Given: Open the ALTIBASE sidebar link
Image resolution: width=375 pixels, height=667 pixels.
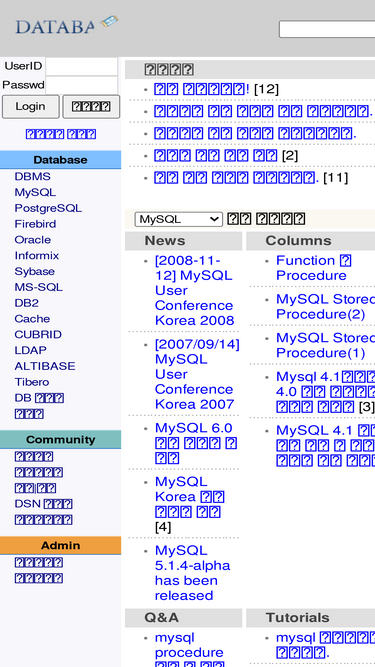Looking at the screenshot, I should [45, 366].
